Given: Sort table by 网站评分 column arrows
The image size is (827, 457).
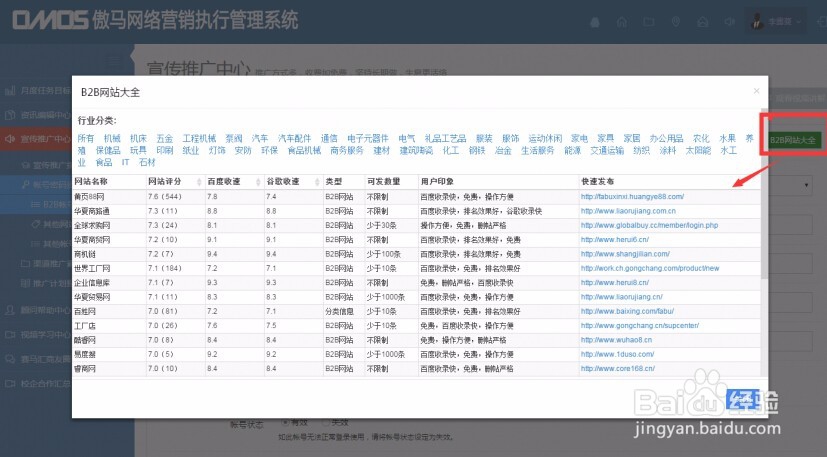Looking at the screenshot, I should pyautogui.click(x=199, y=182).
